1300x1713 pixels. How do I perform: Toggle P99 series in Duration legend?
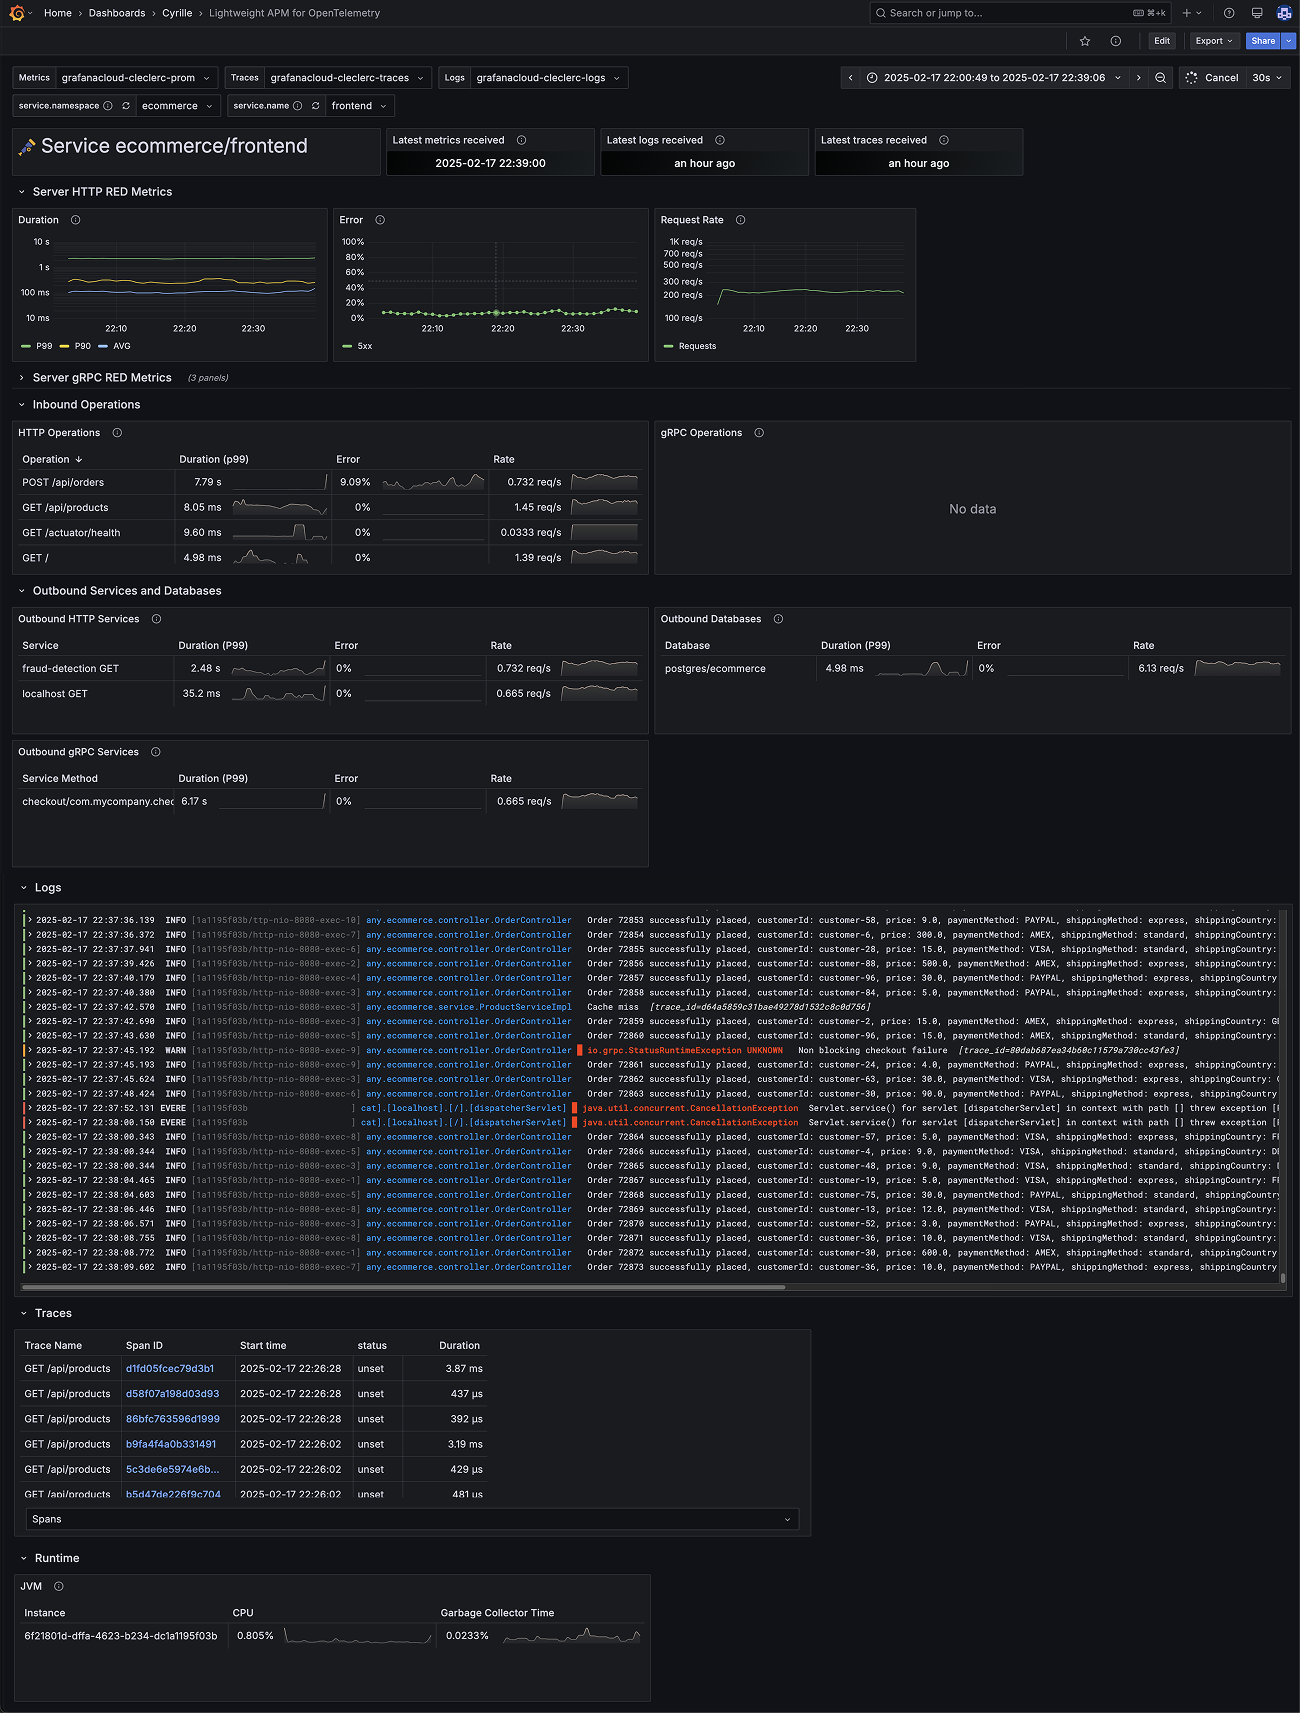[x=44, y=346]
